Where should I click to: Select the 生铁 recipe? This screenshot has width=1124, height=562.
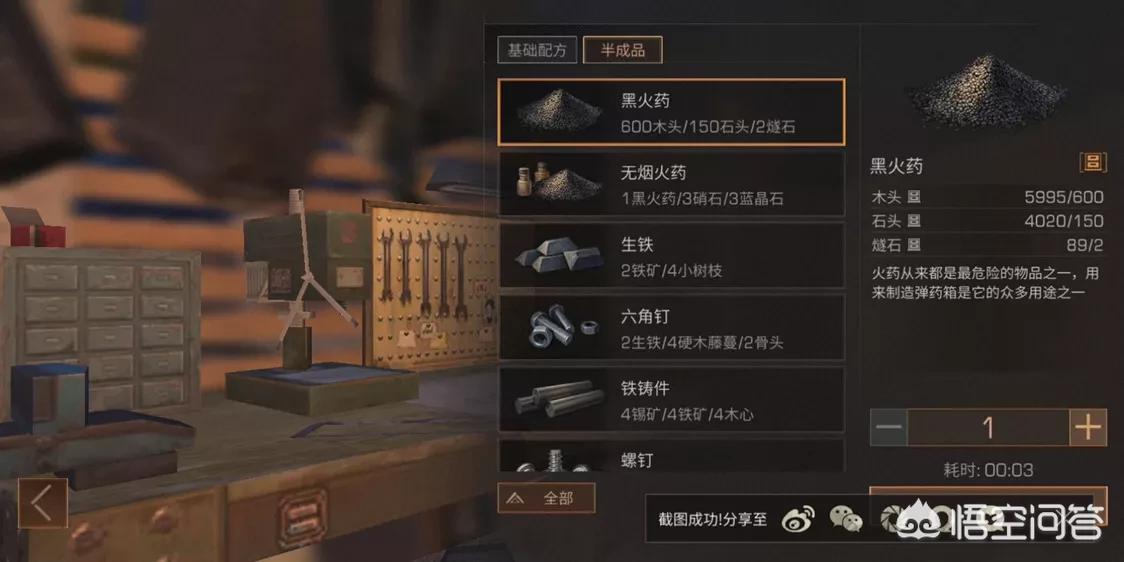tap(672, 255)
